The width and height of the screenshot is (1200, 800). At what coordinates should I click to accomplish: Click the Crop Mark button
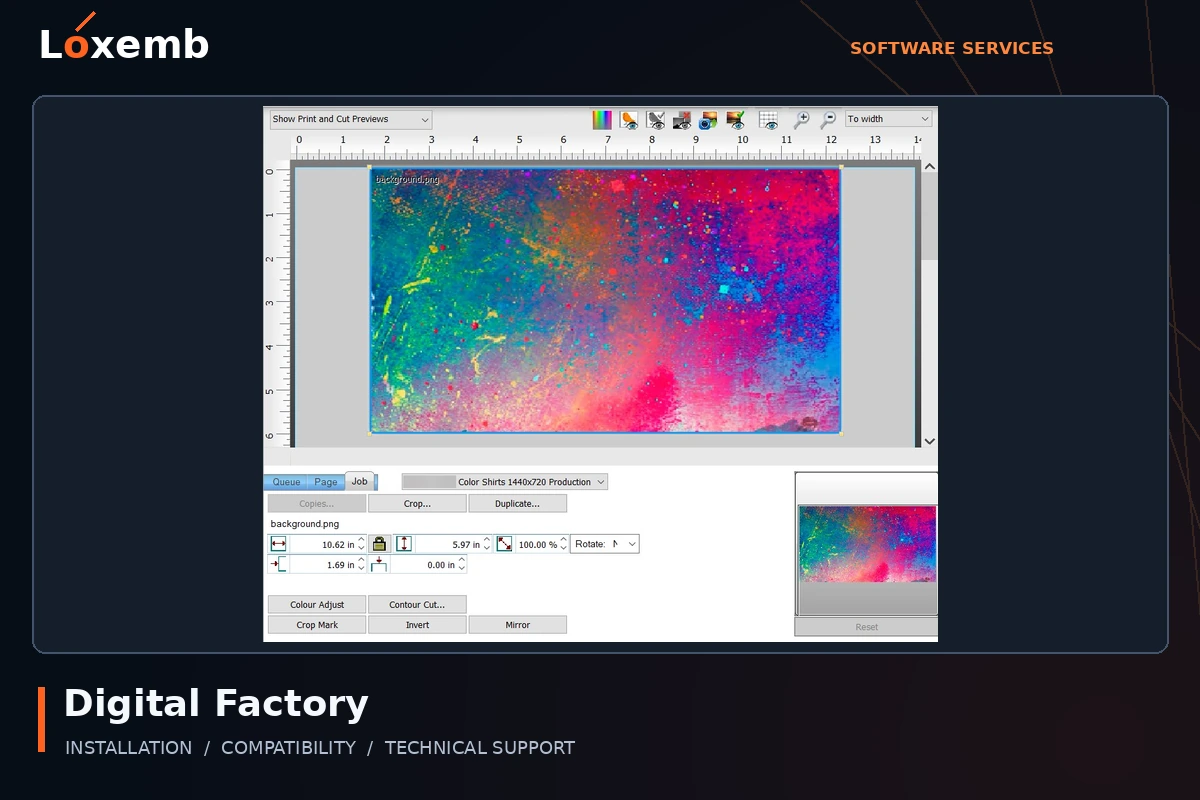[x=317, y=625]
